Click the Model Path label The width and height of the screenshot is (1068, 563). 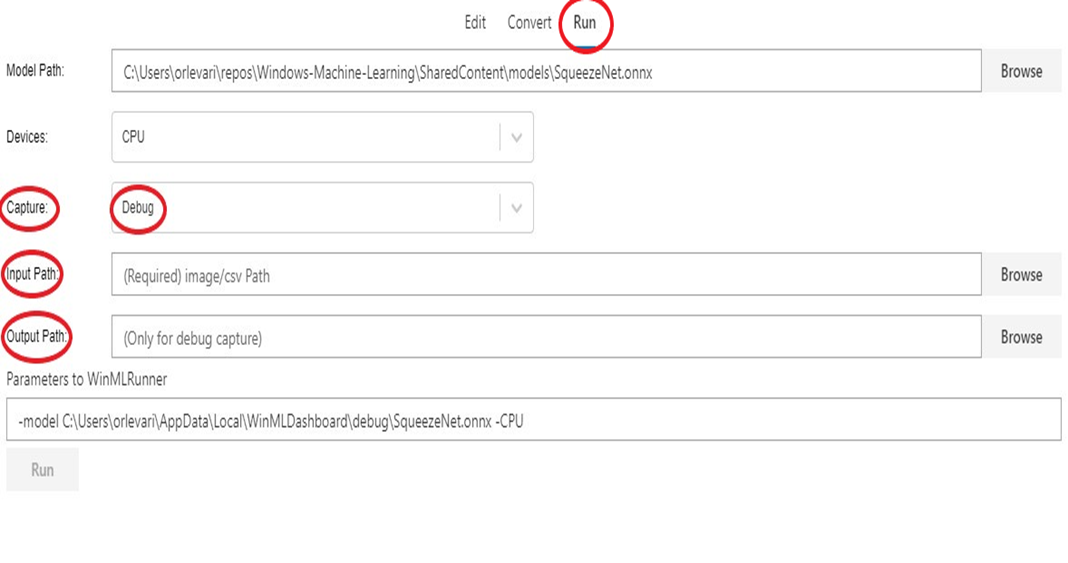35,70
